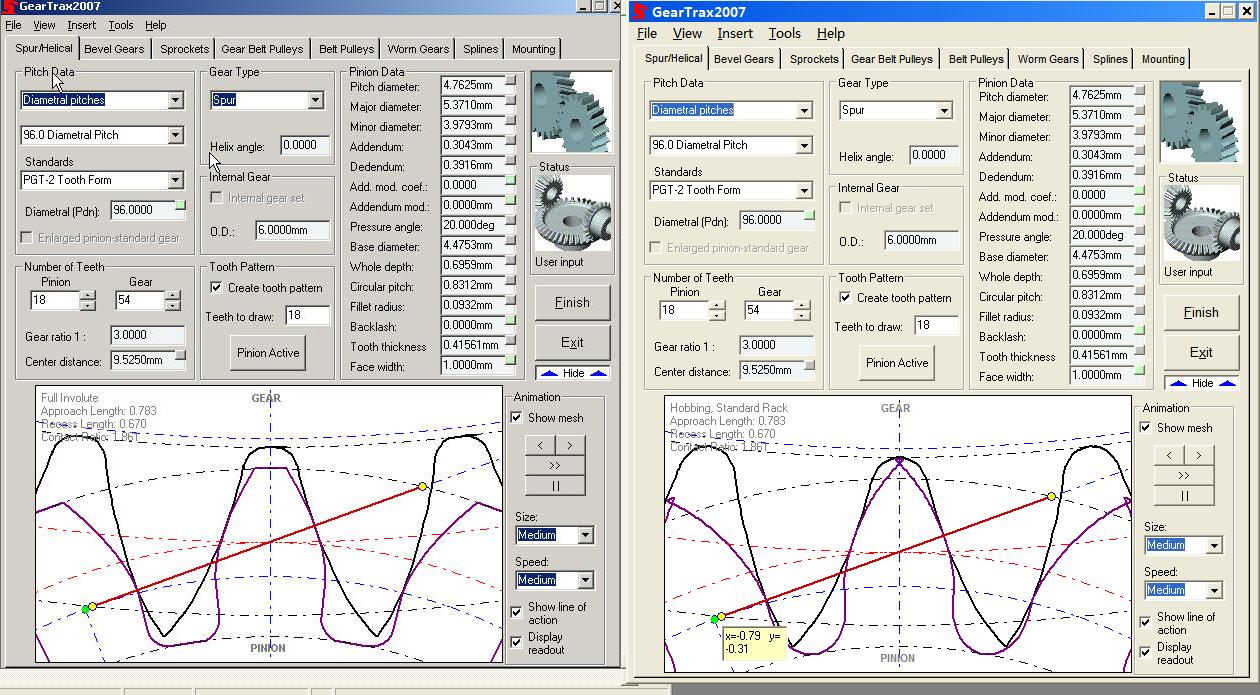The height and width of the screenshot is (695, 1260).
Task: Click Hide button in right window
Action: point(1202,383)
